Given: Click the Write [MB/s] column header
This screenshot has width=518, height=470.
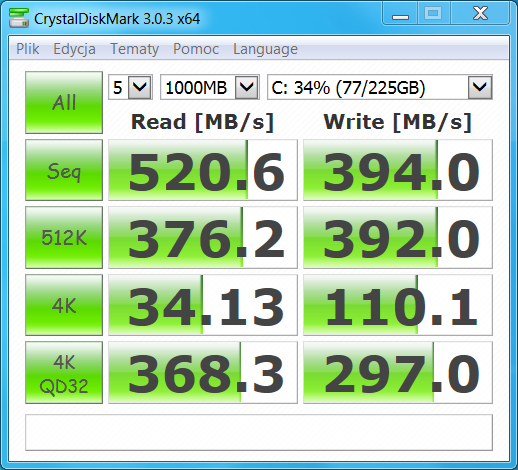Looking at the screenshot, I should 397,122.
